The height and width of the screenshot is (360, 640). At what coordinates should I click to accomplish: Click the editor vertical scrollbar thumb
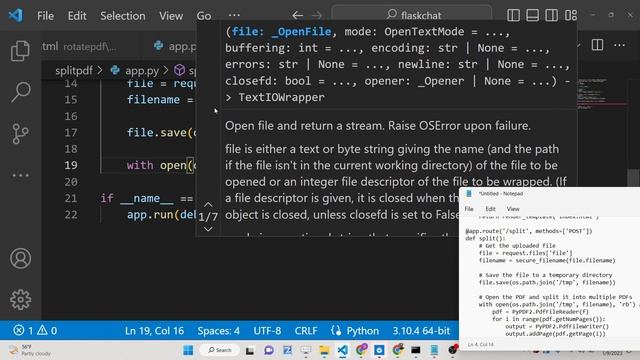(x=633, y=177)
